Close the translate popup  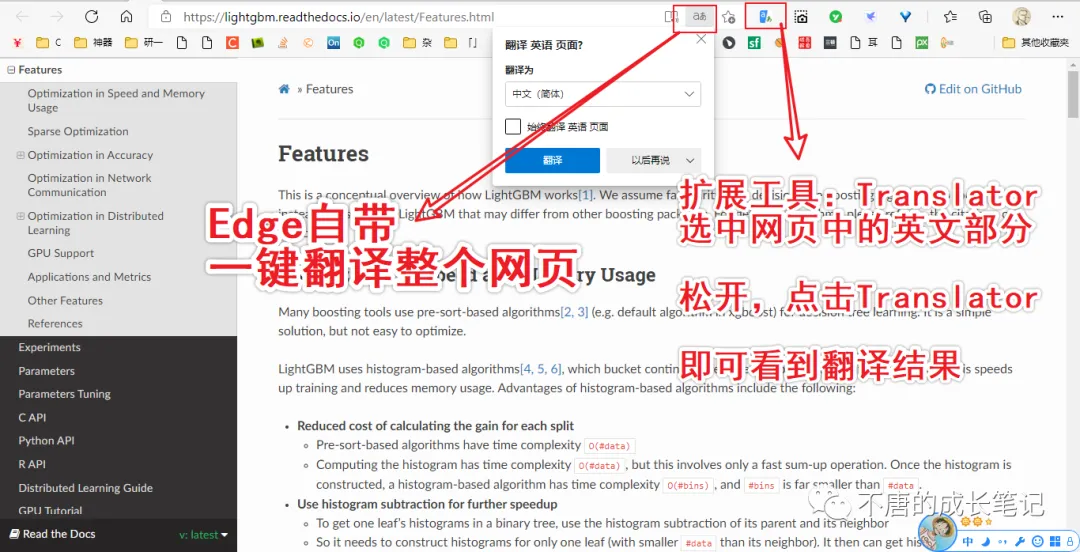(701, 39)
